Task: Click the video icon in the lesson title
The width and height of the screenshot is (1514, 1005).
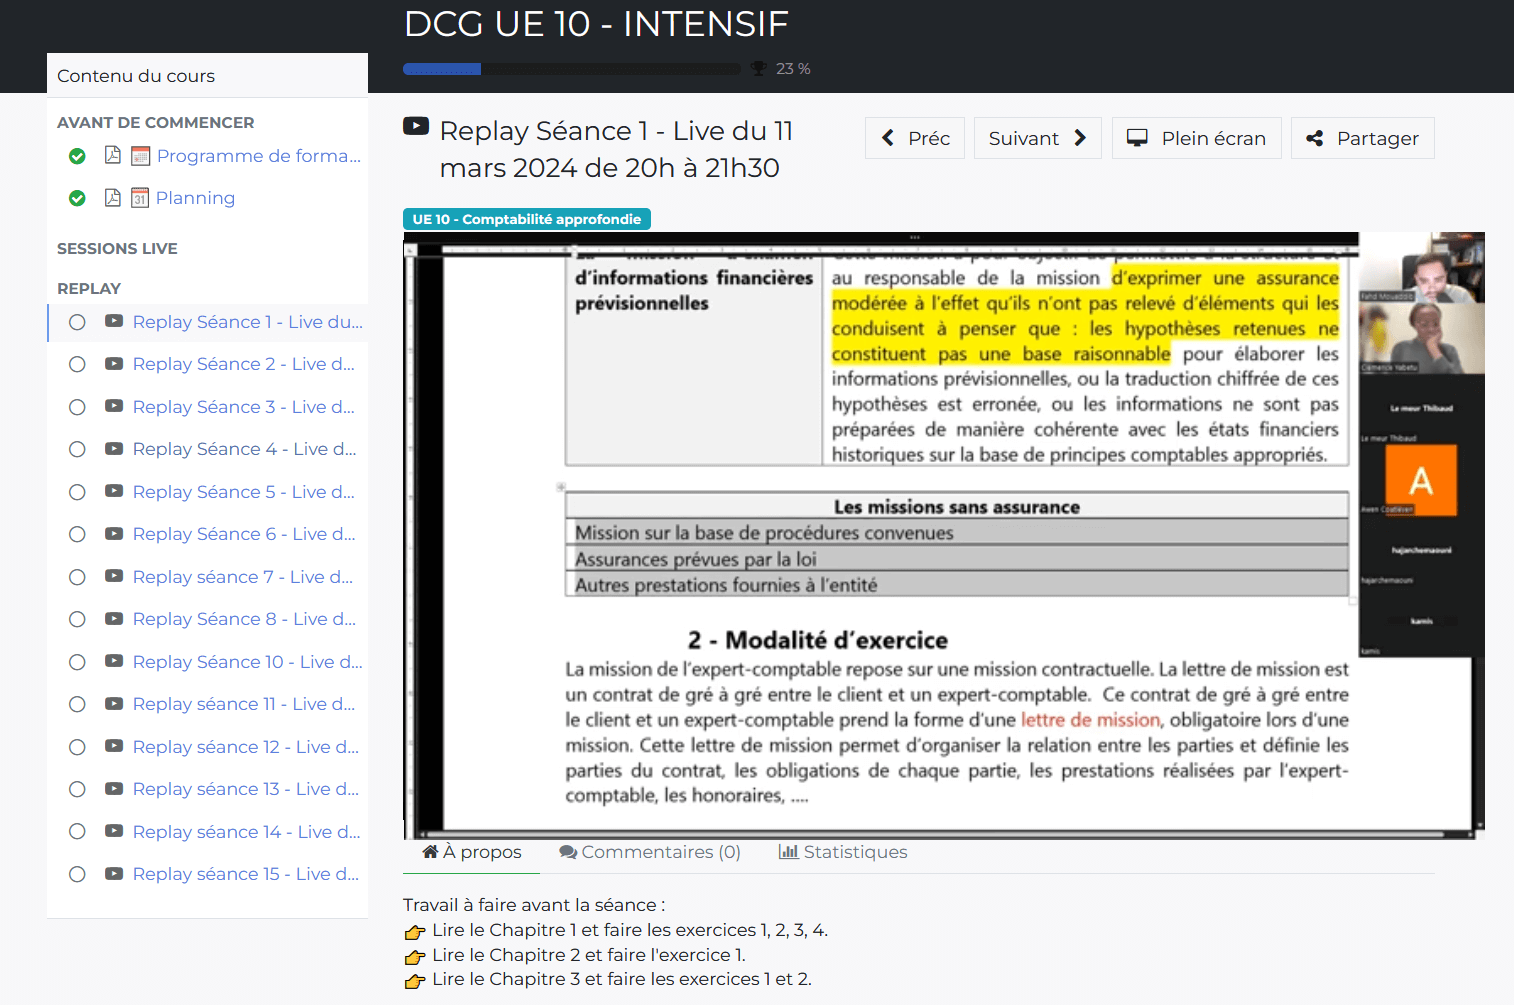Action: tap(415, 127)
